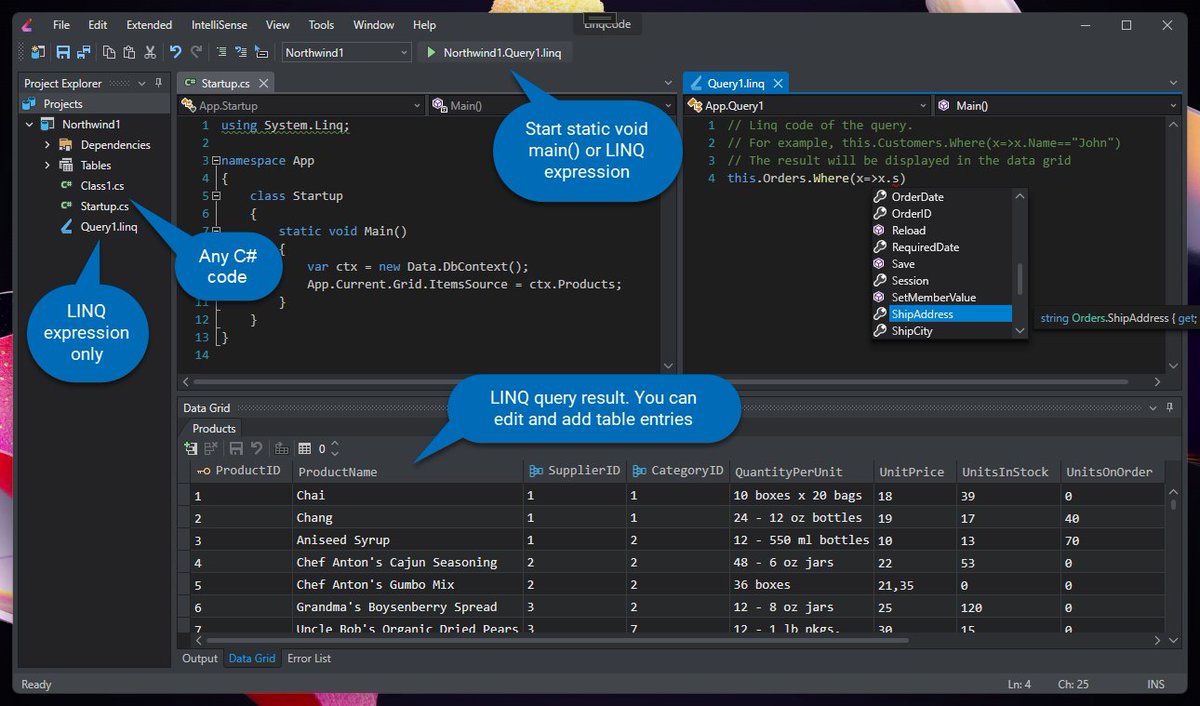Click the decrease indent toolbar icon
Image resolution: width=1200 pixels, height=706 pixels.
point(240,52)
